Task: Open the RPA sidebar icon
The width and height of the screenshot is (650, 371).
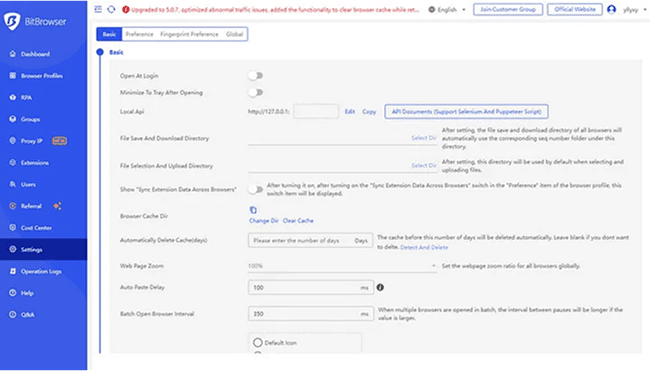Action: point(12,97)
